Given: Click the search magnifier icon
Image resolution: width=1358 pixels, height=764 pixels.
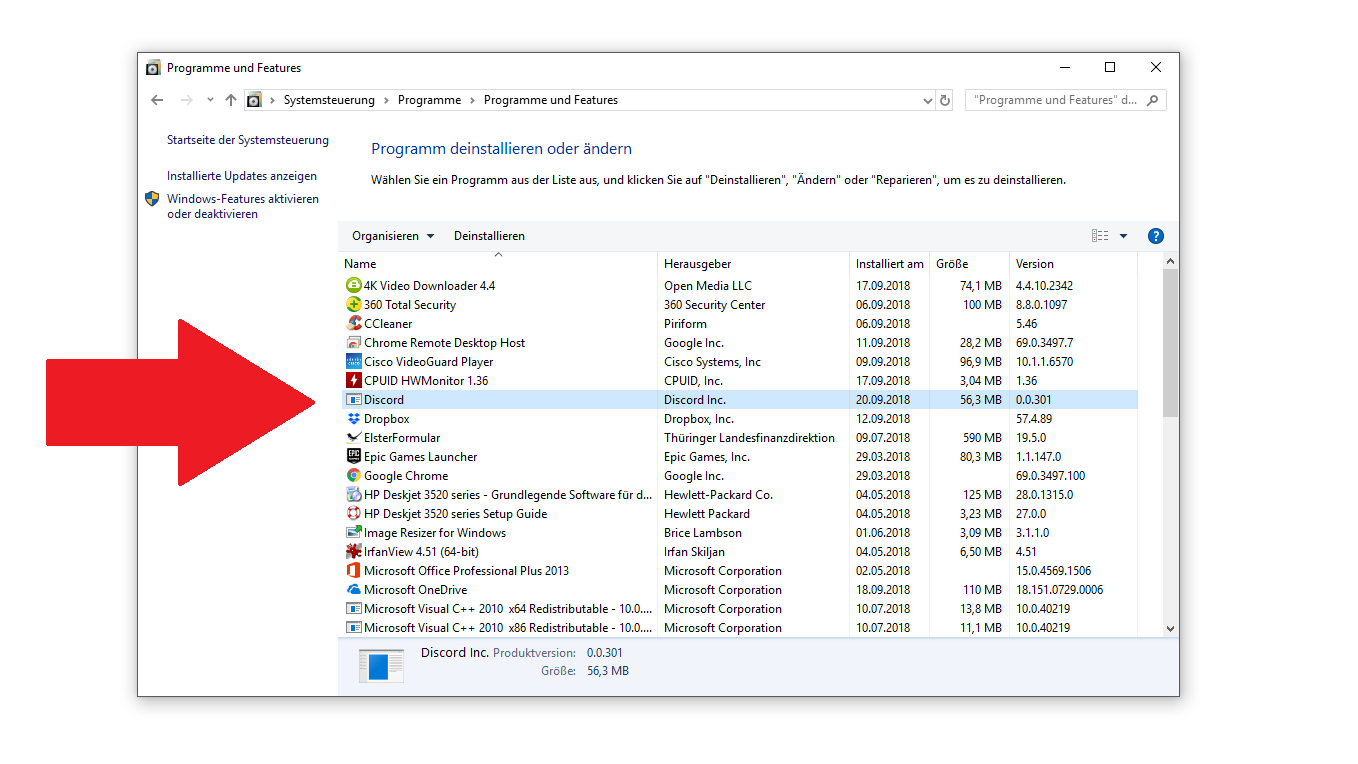Looking at the screenshot, I should (1153, 100).
